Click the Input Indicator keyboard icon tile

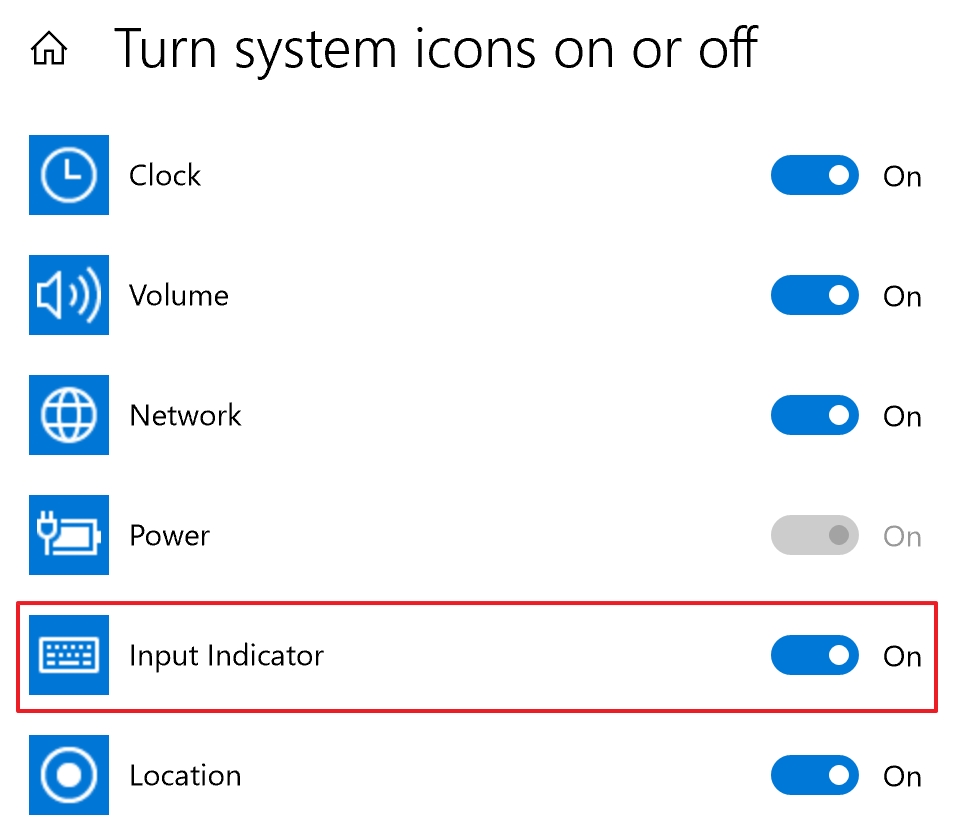coord(69,655)
